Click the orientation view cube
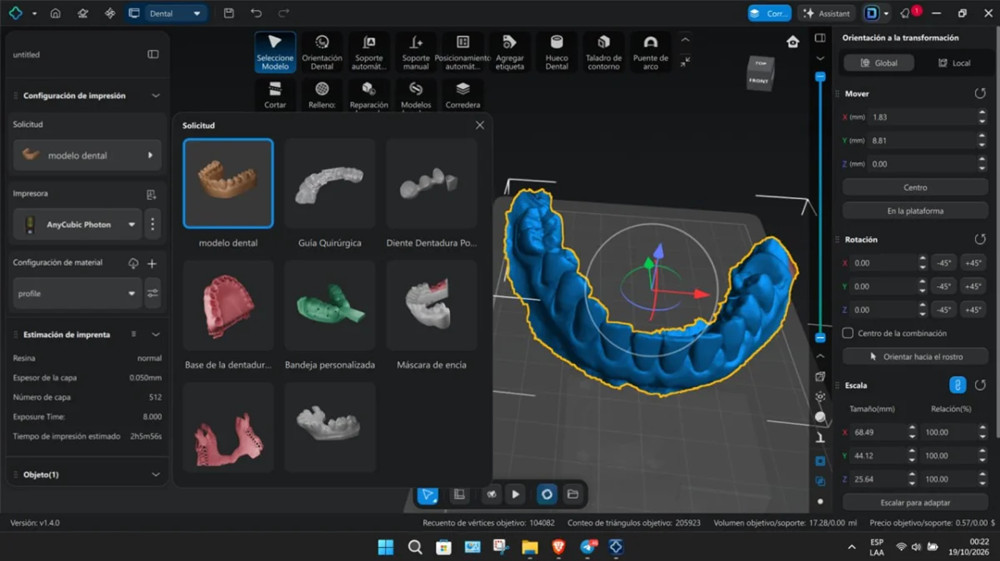1000x561 pixels. click(760, 73)
